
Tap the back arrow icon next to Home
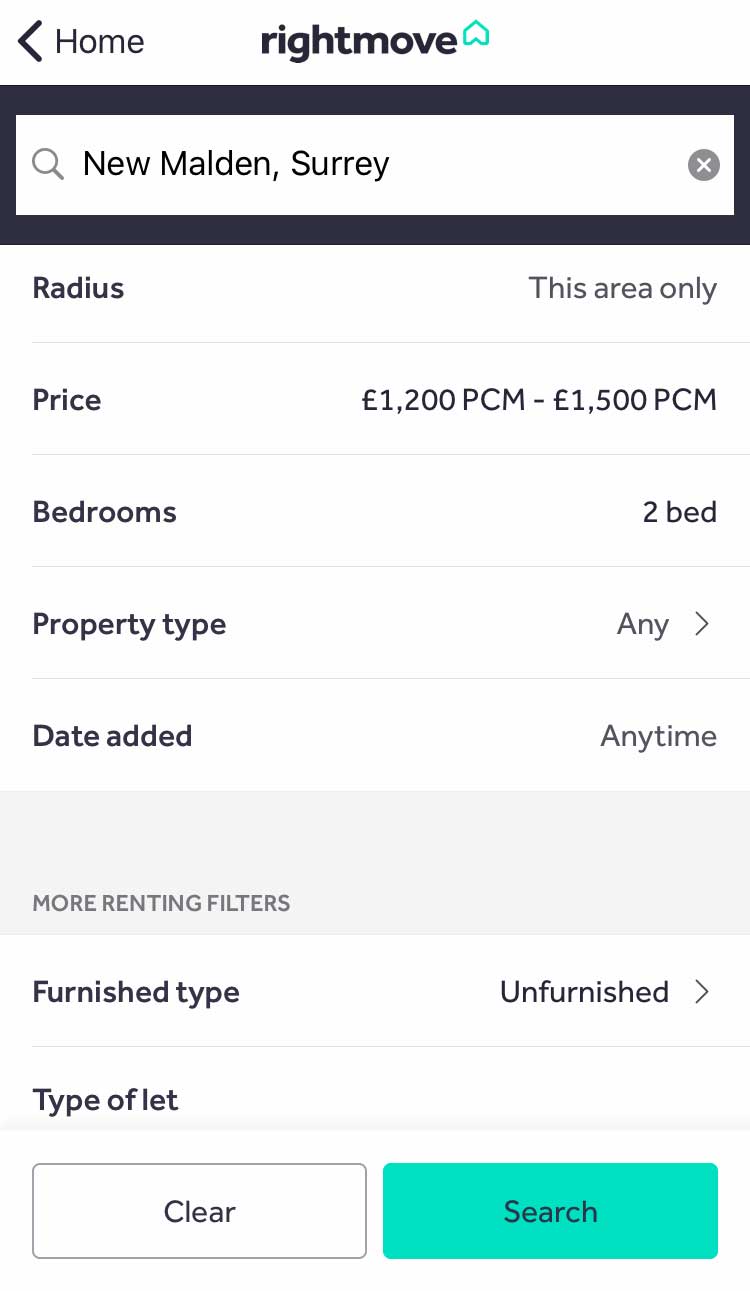pyautogui.click(x=30, y=42)
